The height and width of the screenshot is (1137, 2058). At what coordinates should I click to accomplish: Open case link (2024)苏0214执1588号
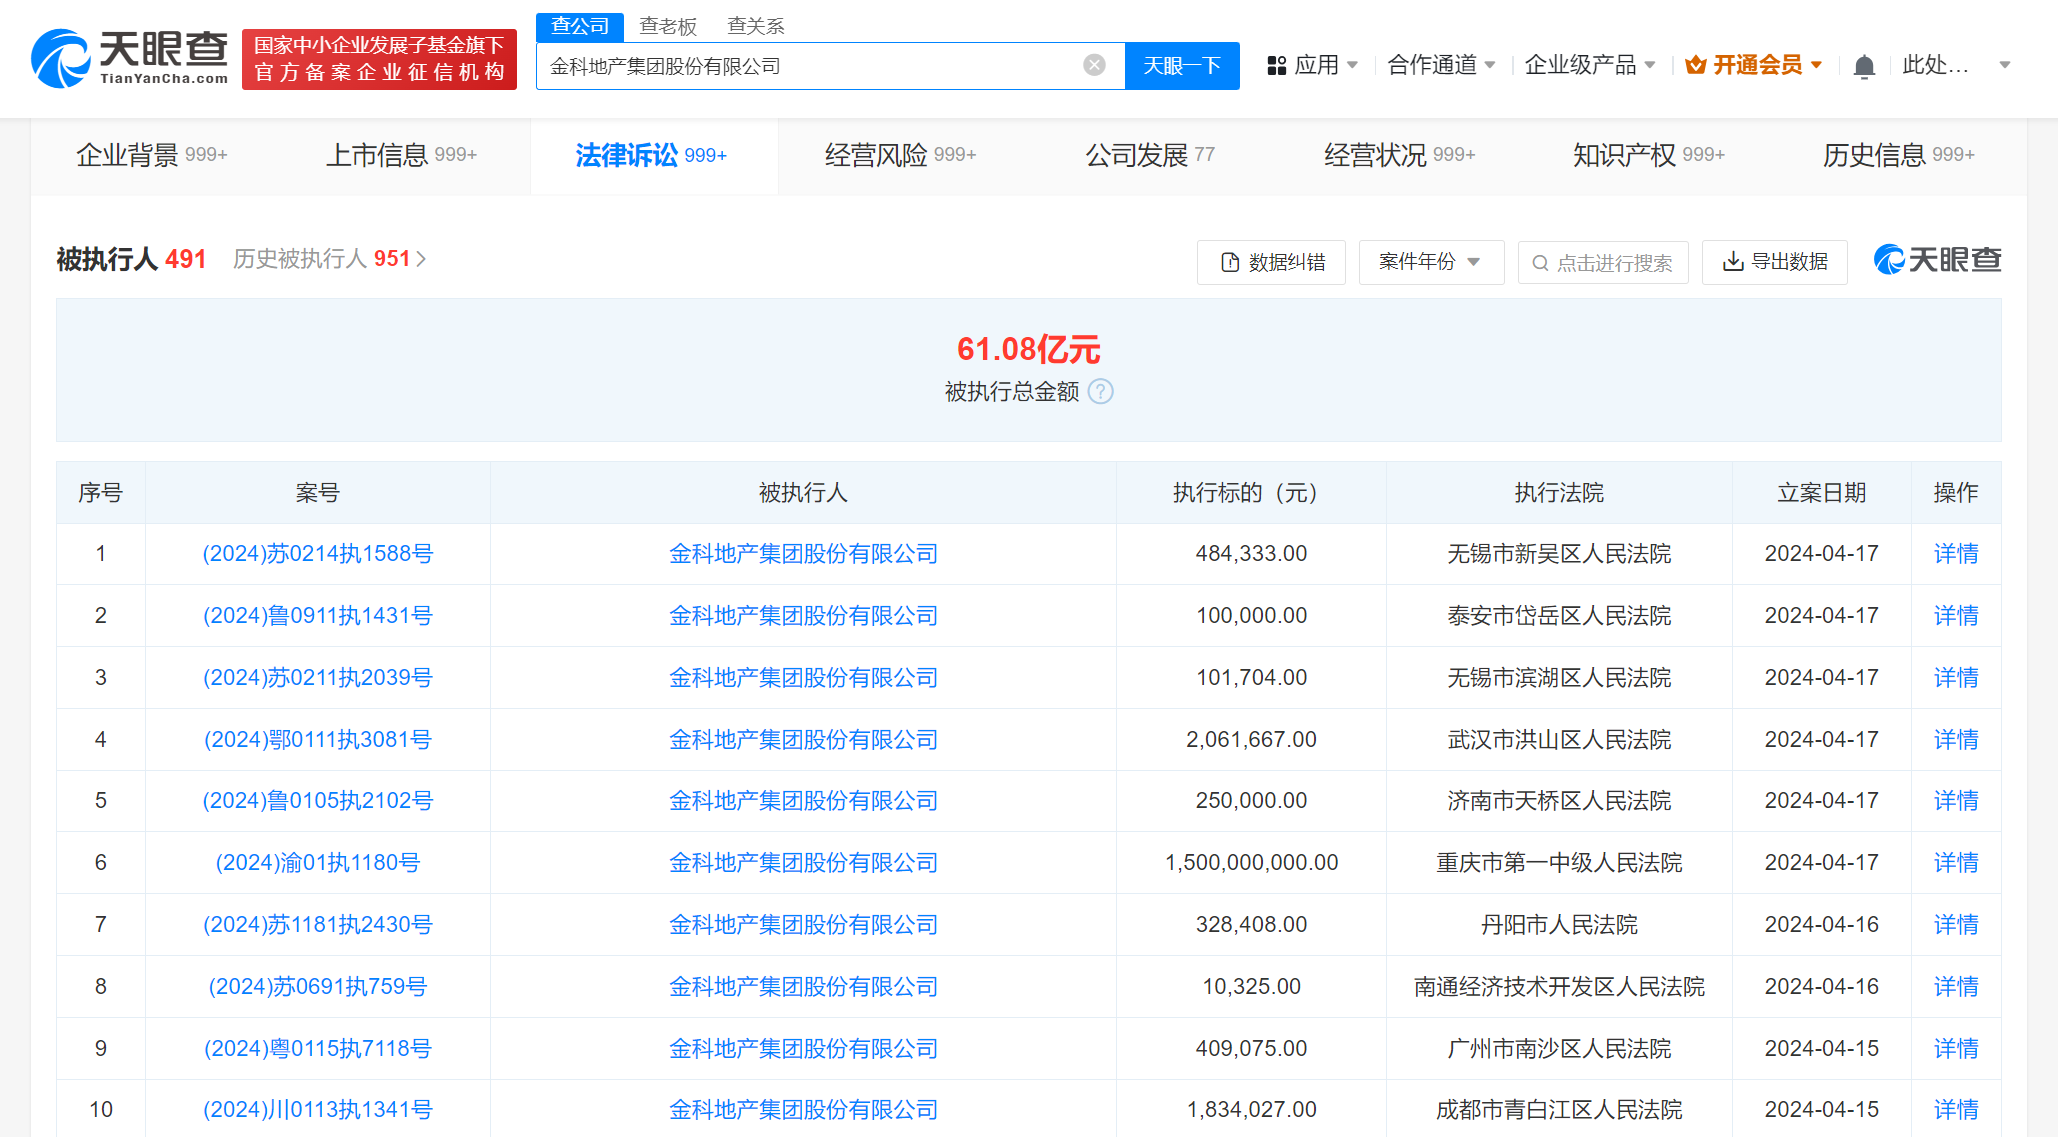(x=317, y=553)
